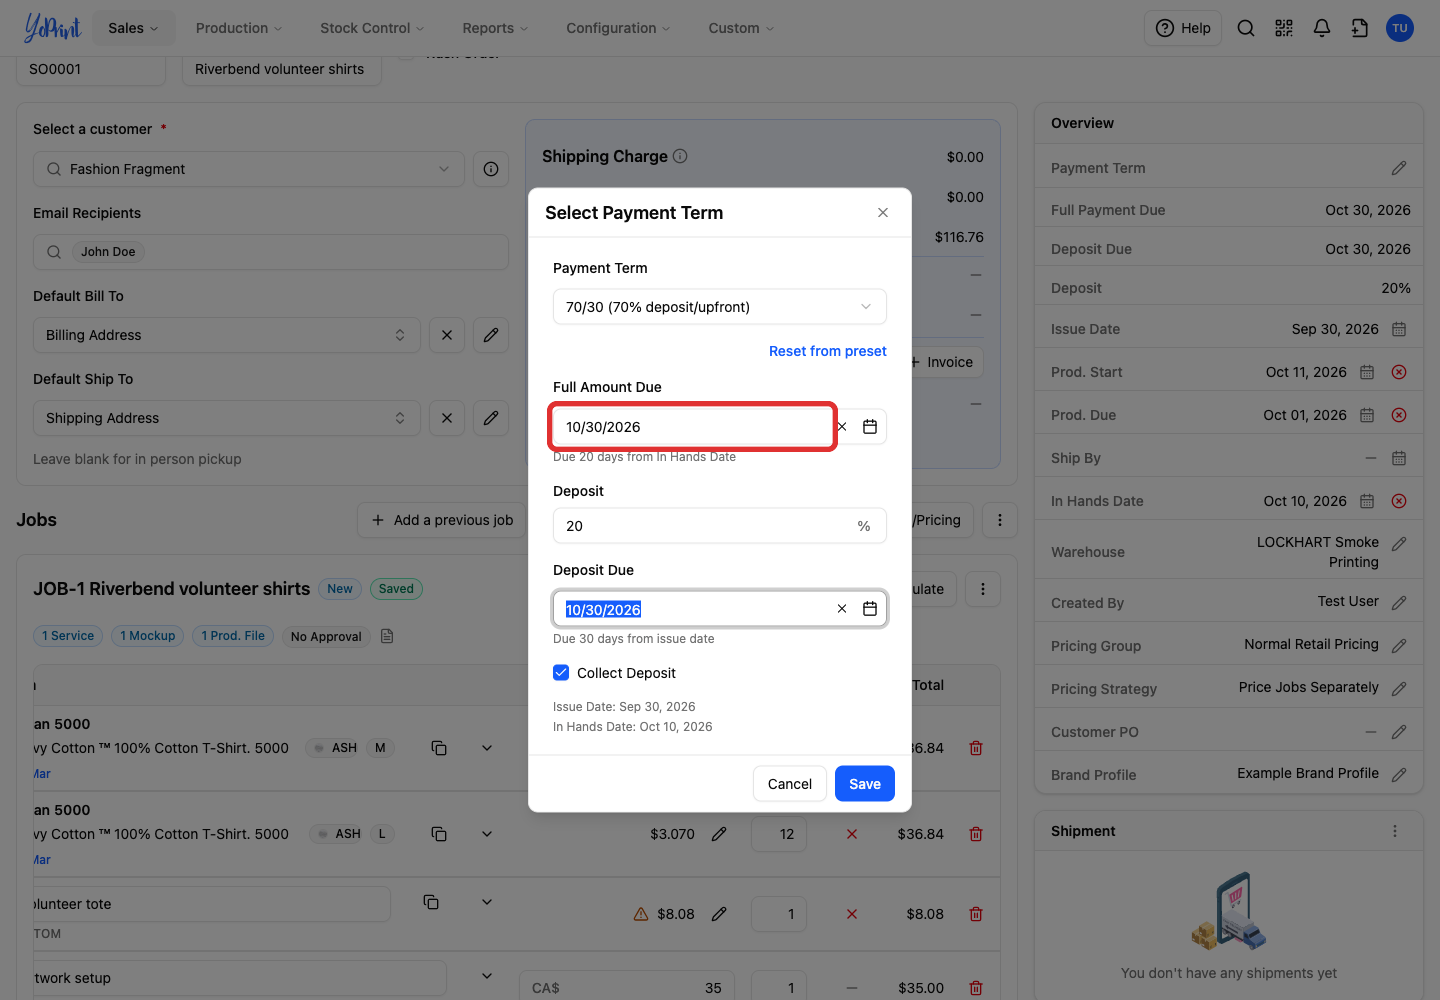This screenshot has width=1440, height=1000.
Task: Open calendar picker for Full Amount Due
Action: tap(870, 427)
